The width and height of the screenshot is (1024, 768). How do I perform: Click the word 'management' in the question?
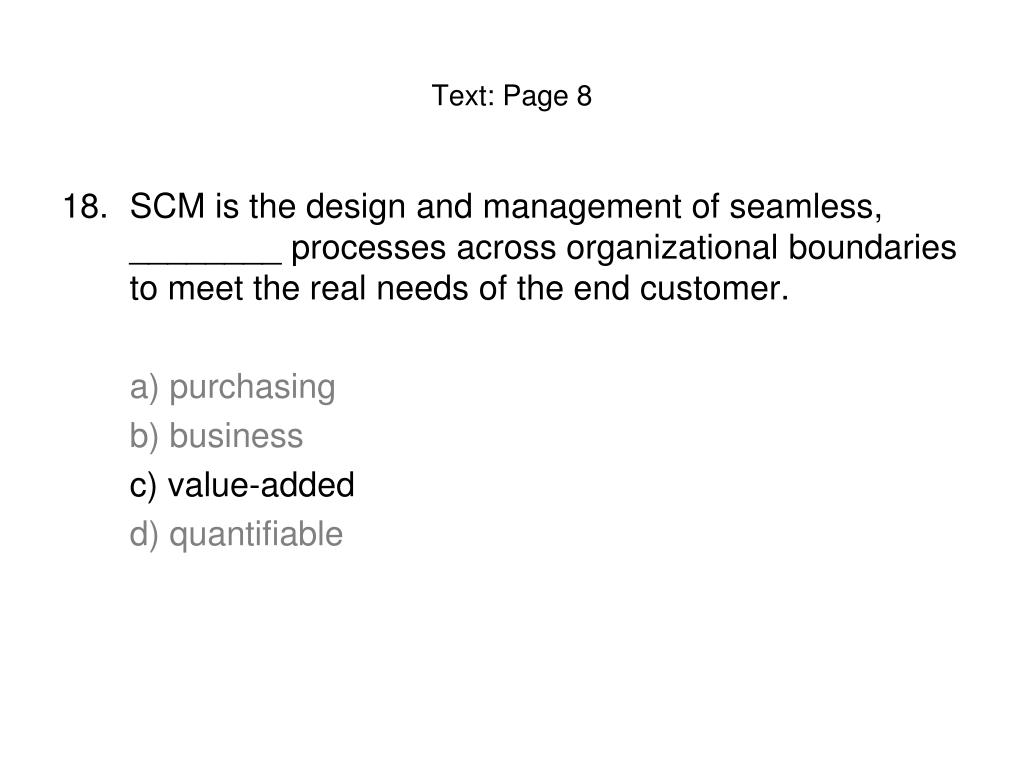[x=582, y=208]
